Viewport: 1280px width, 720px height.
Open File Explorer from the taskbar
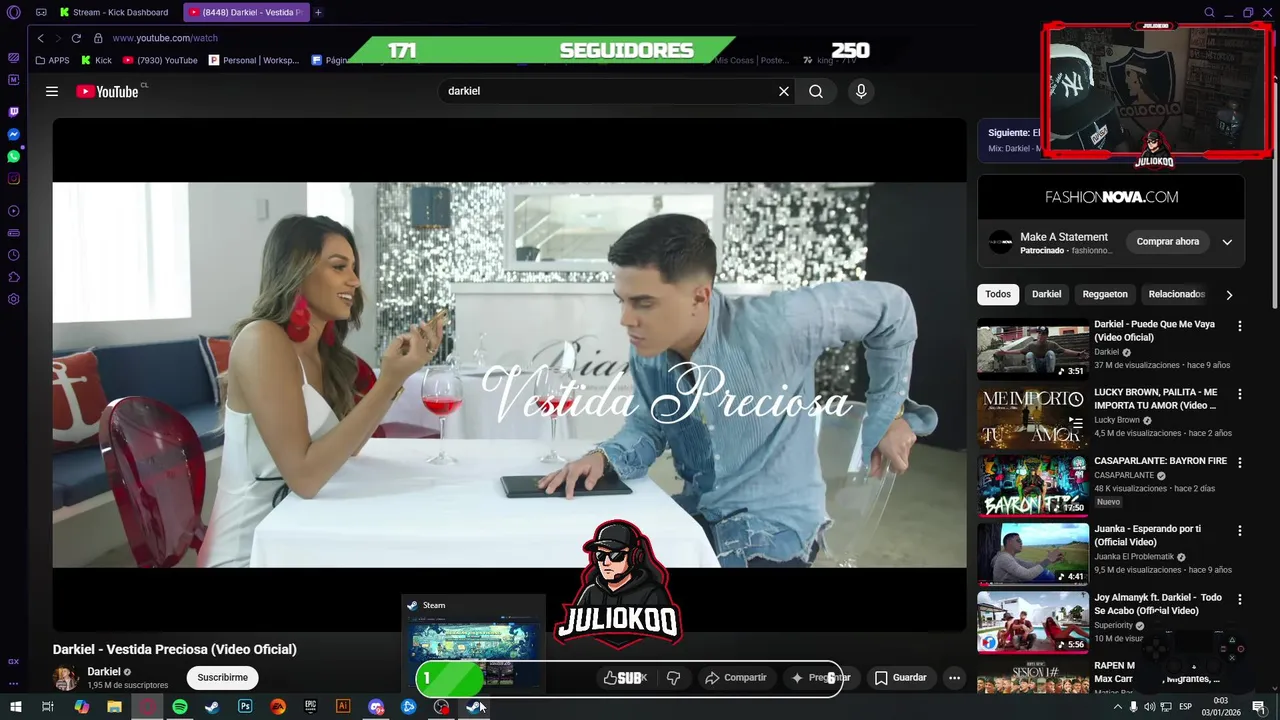114,707
